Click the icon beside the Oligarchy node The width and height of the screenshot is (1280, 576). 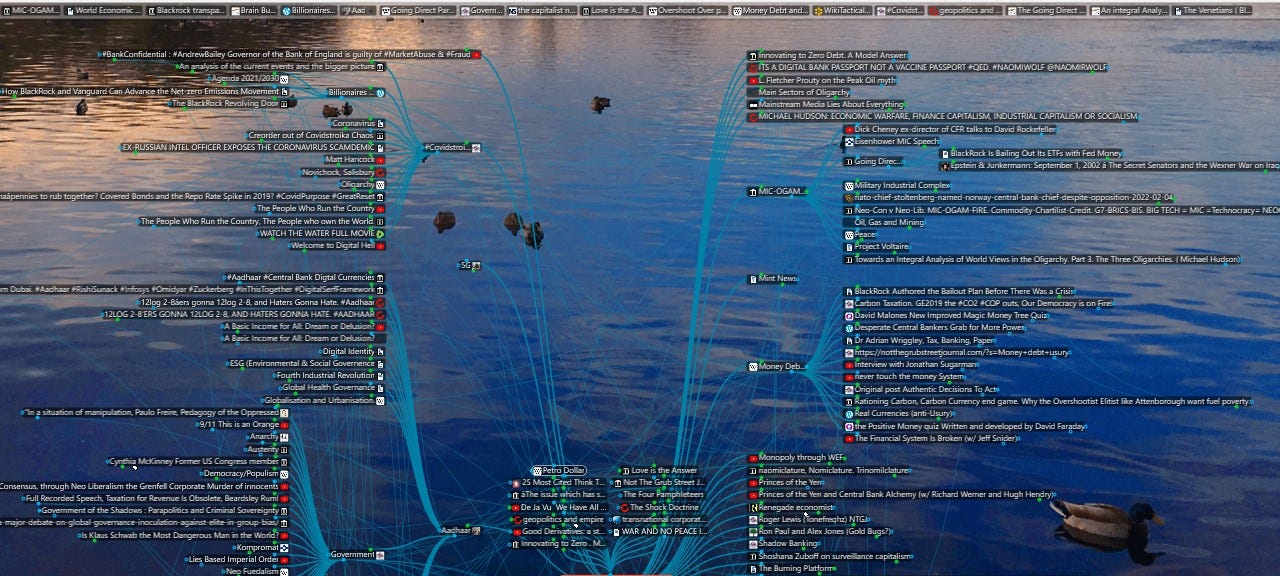pyautogui.click(x=381, y=185)
